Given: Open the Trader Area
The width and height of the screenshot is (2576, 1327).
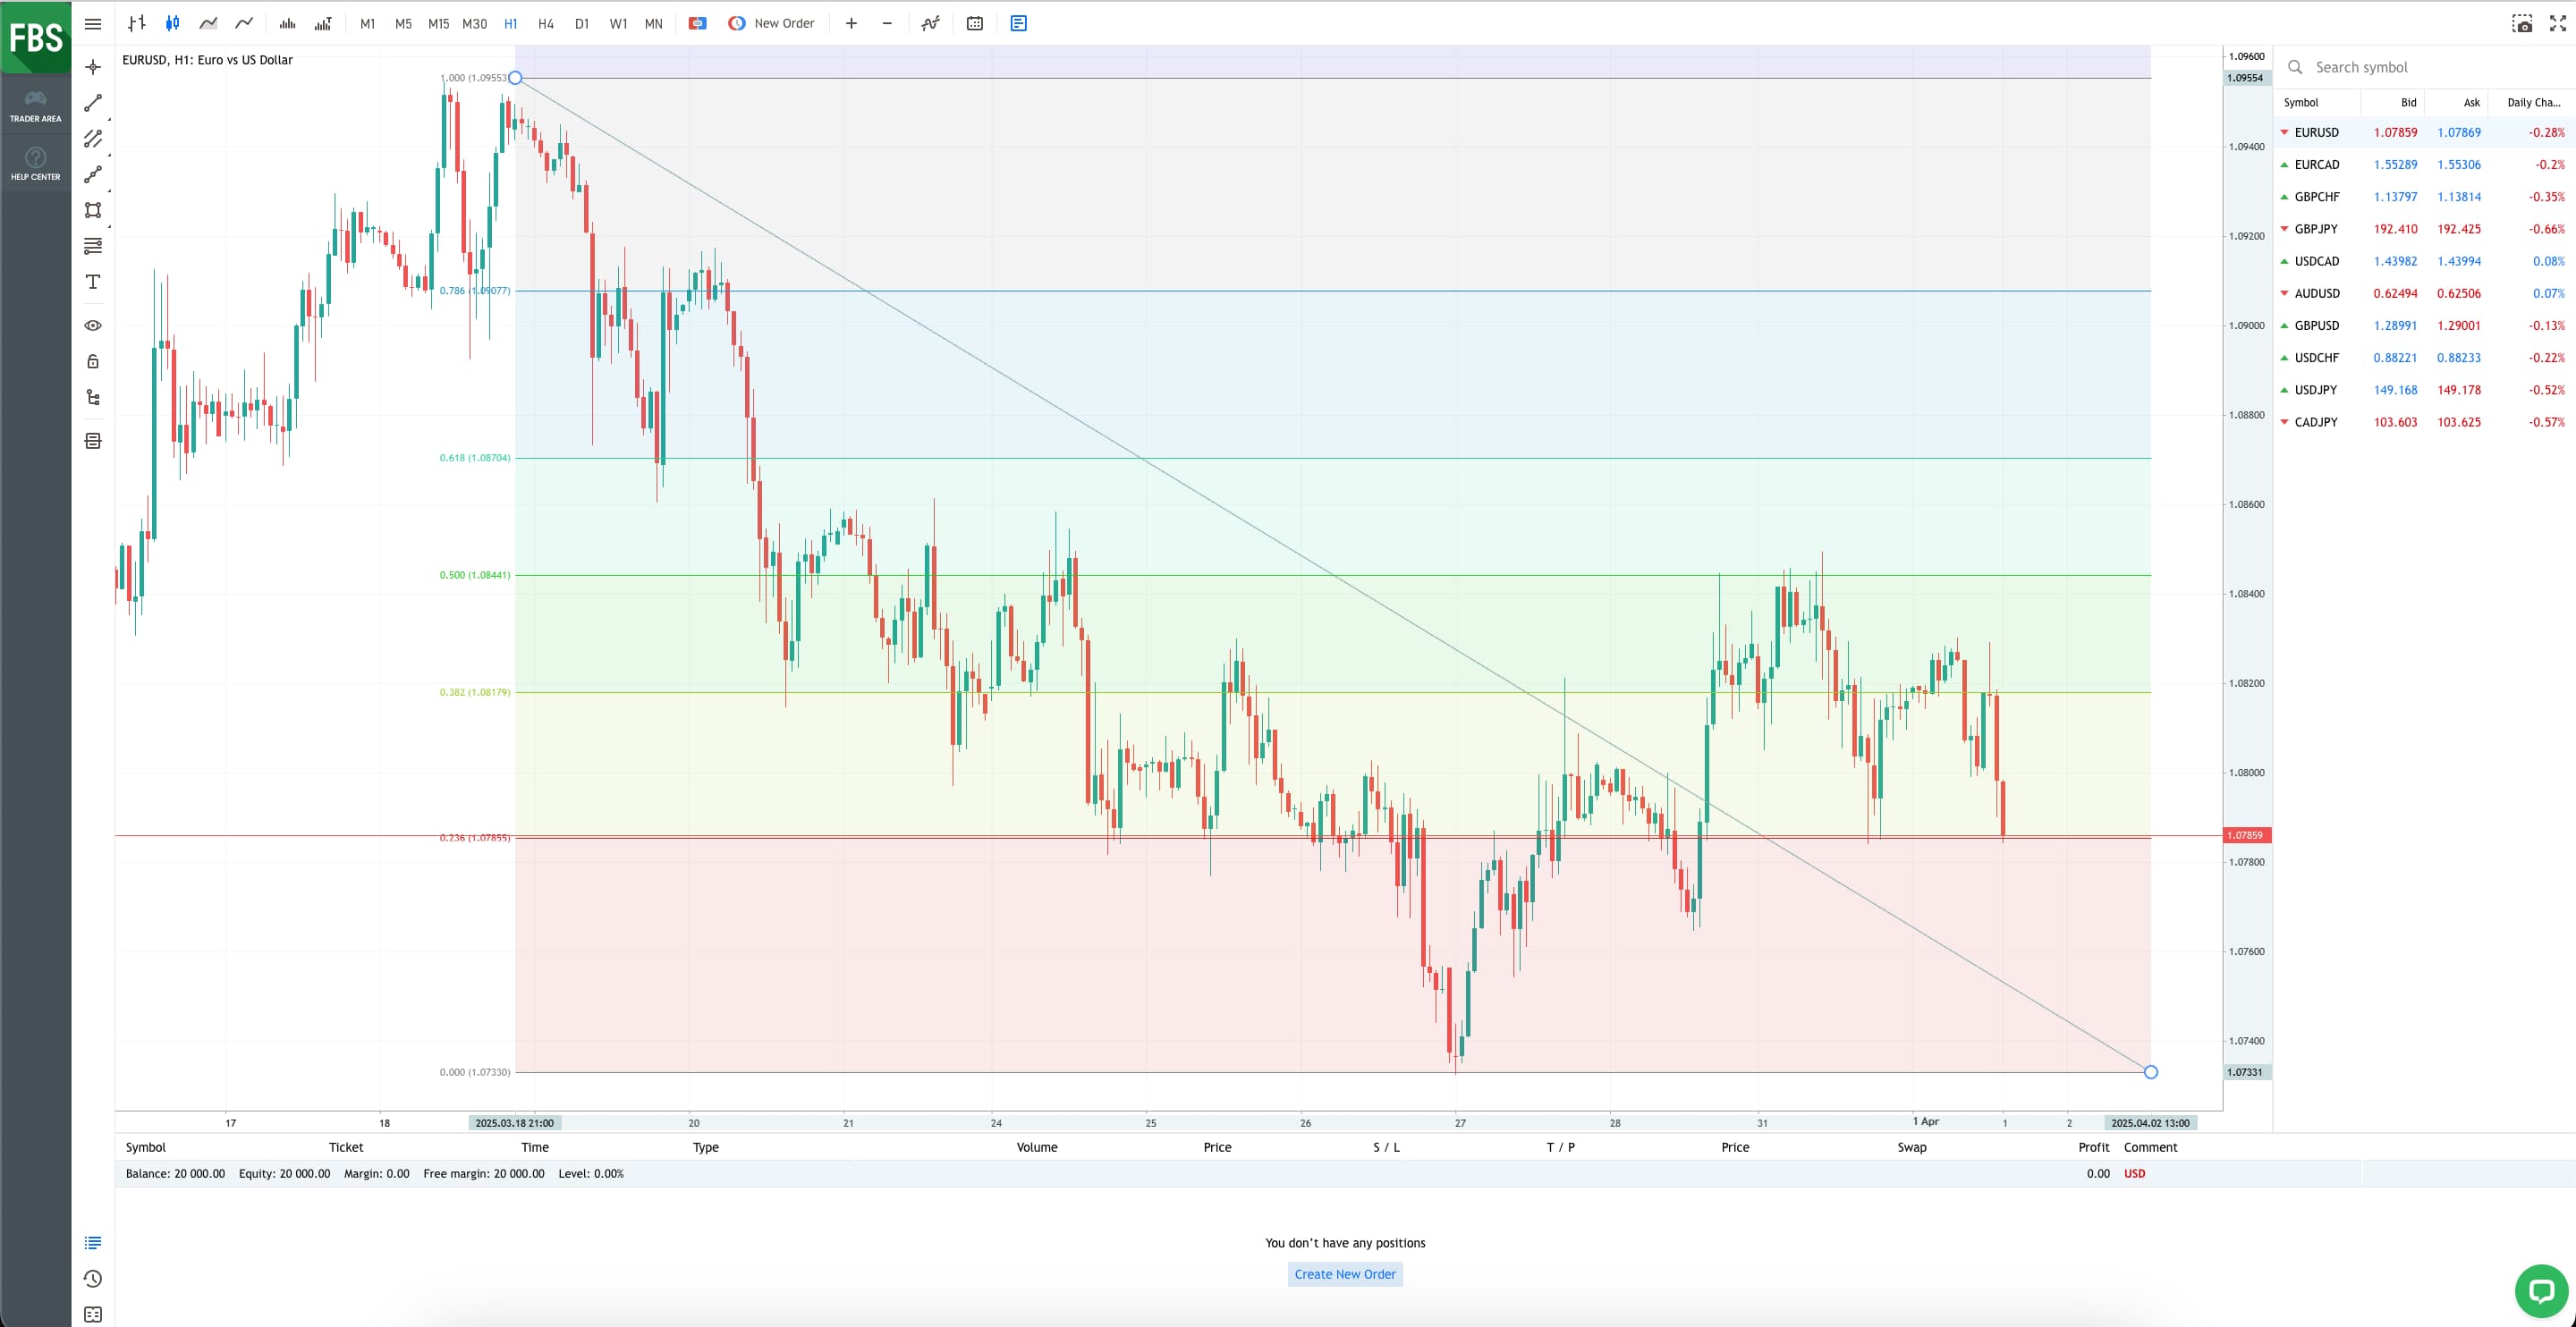Looking at the screenshot, I should (x=35, y=106).
